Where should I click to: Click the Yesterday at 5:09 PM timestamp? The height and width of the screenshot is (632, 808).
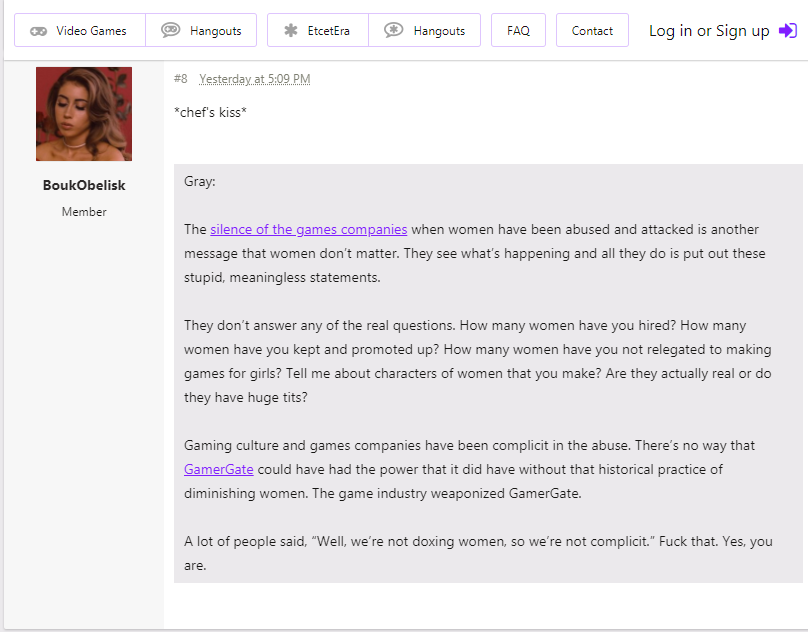[255, 79]
